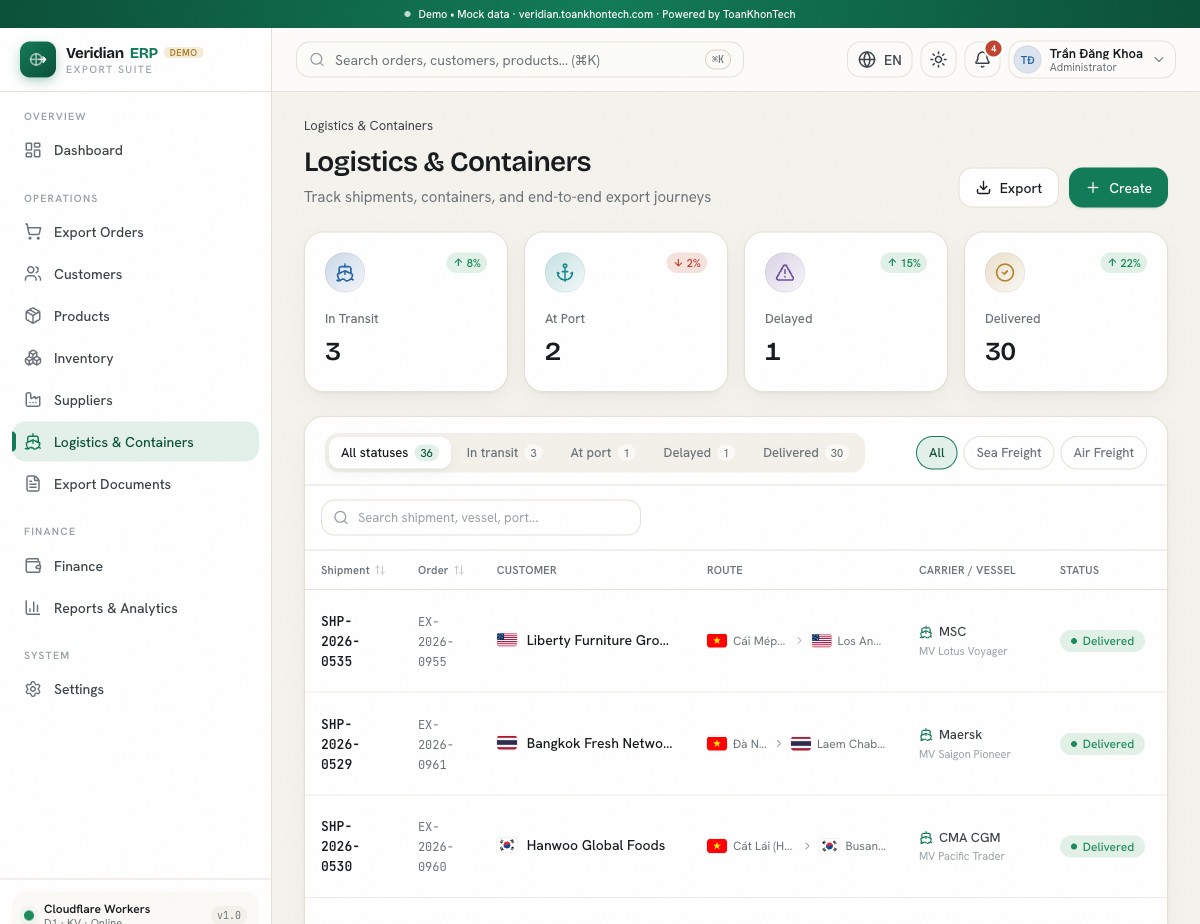Open Settings from the sidebar

[135, 689]
